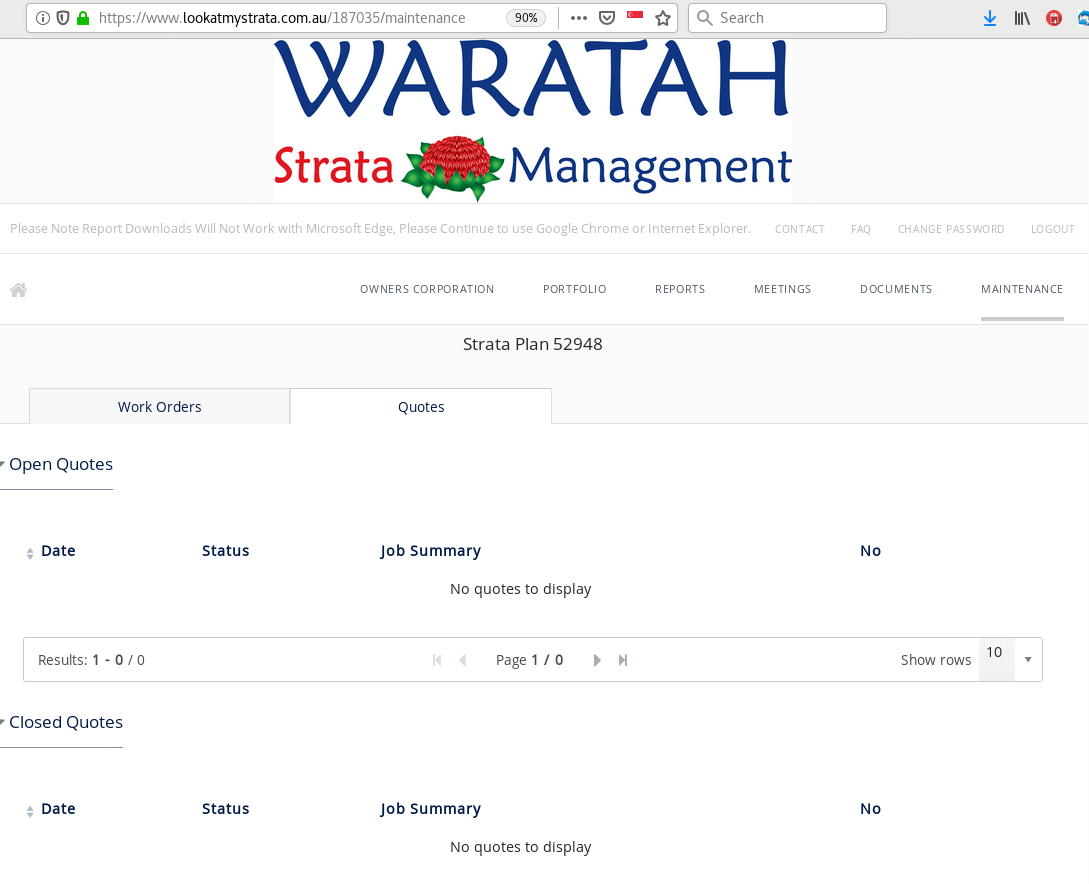Click the Strata Plan 52948 heading
The width and height of the screenshot is (1089, 884).
[x=533, y=344]
